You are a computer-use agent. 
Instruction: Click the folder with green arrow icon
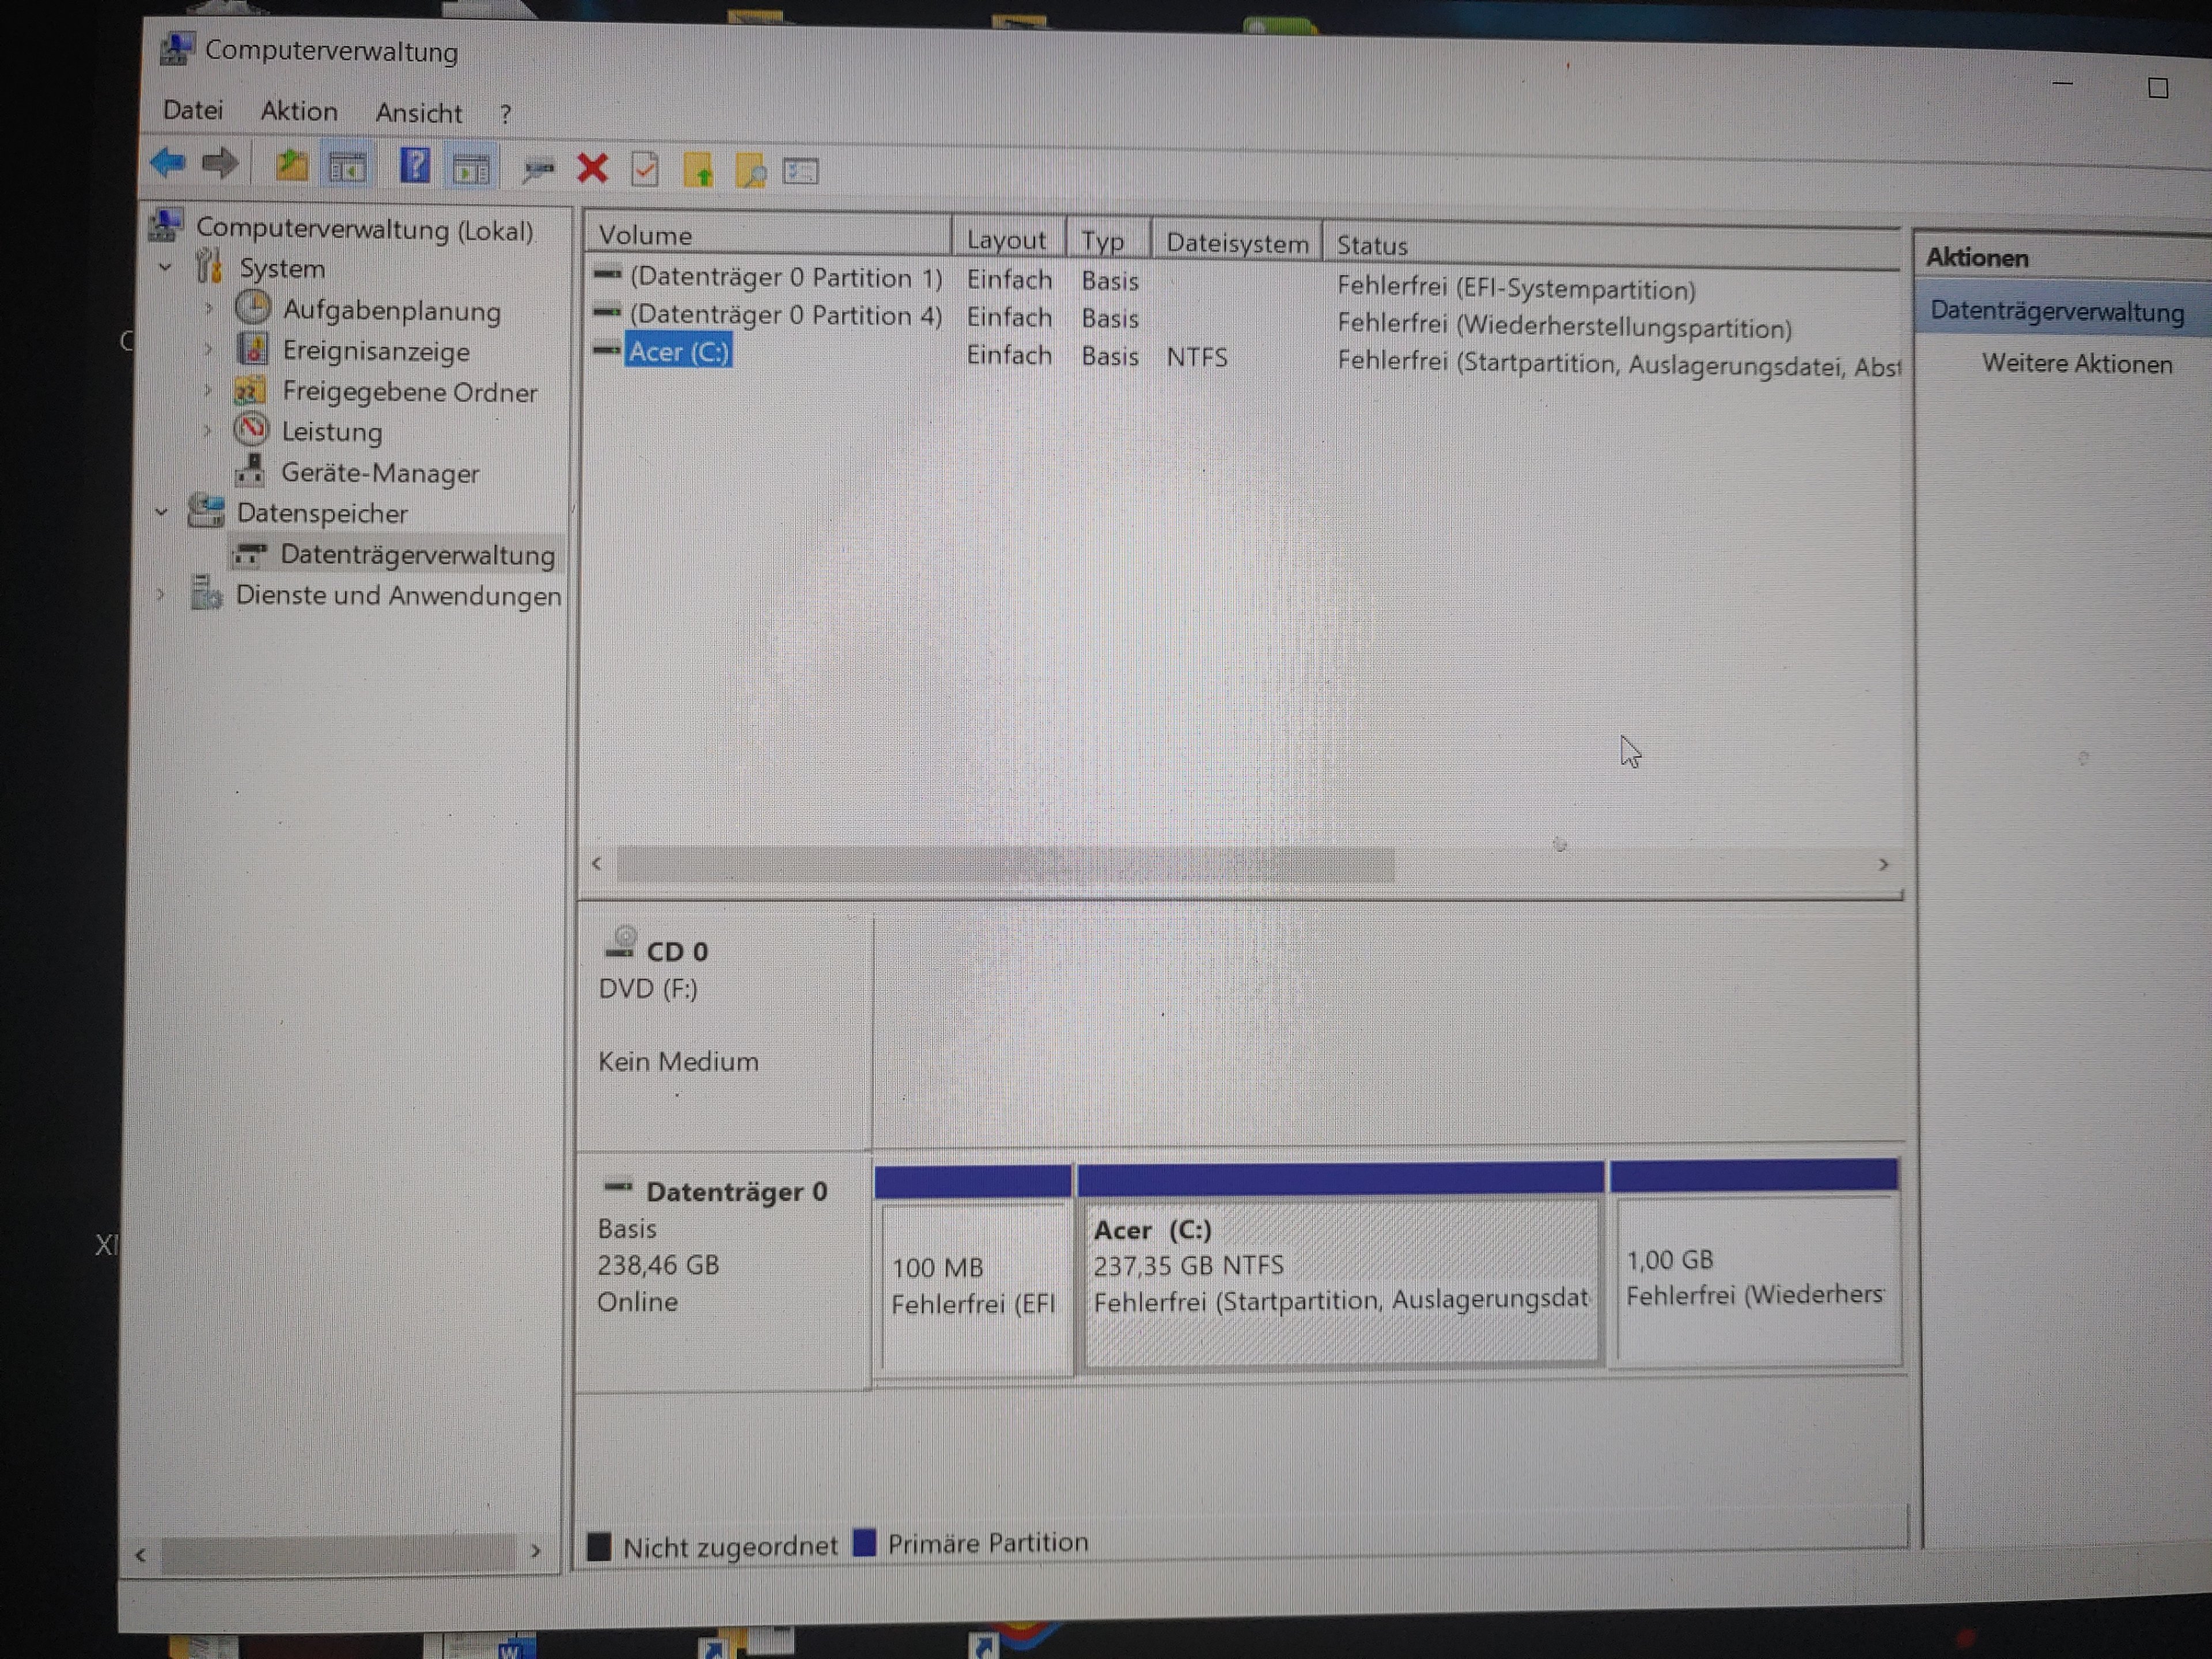pyautogui.click(x=698, y=171)
